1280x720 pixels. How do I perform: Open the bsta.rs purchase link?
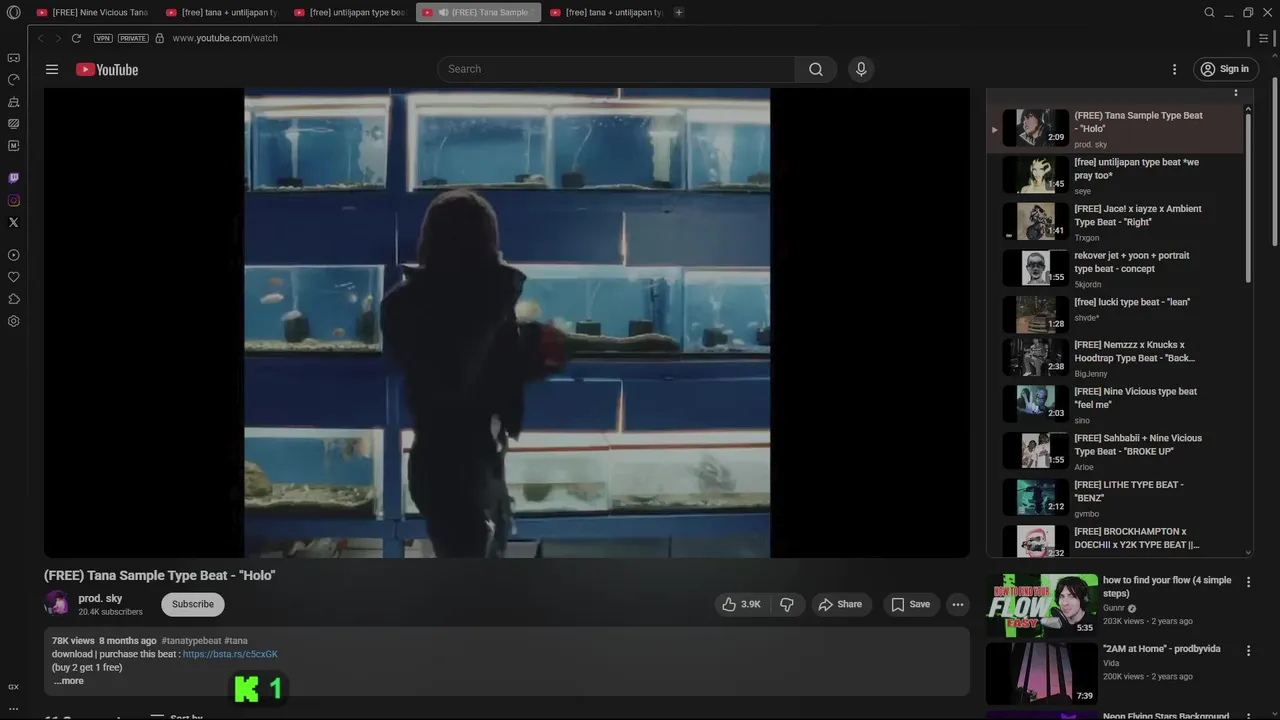point(230,654)
